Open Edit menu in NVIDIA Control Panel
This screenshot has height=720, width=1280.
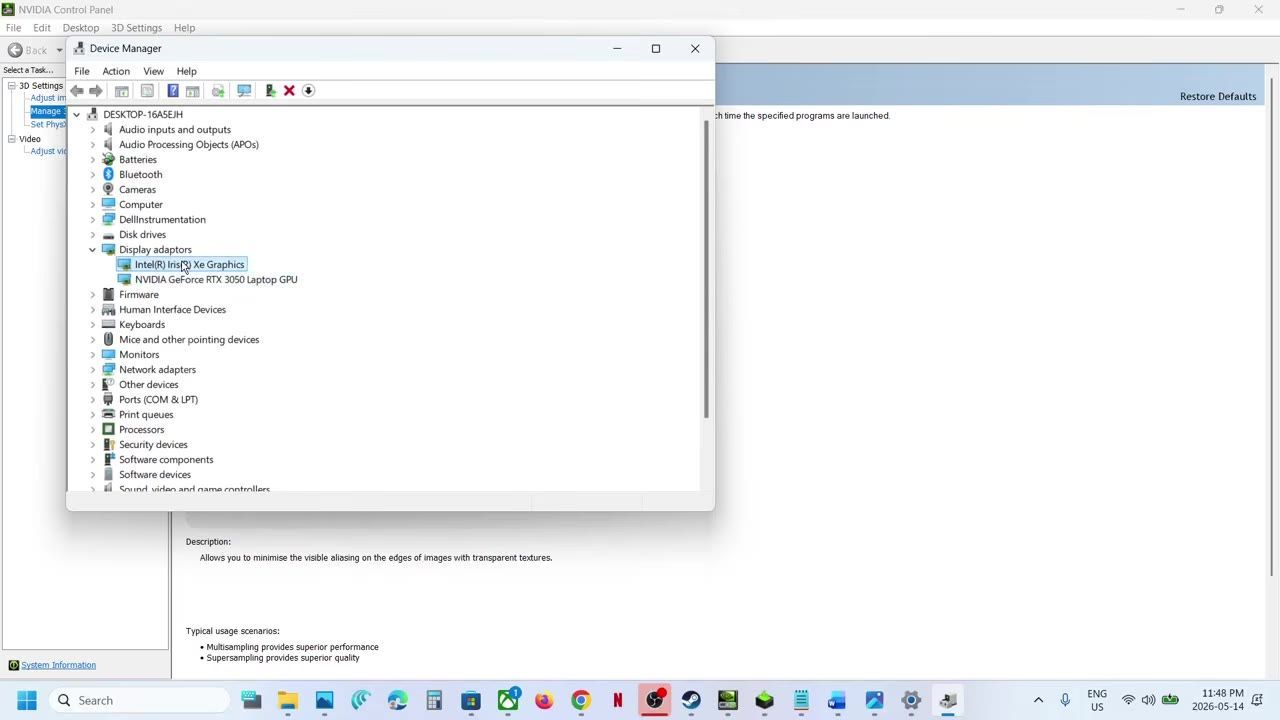pyautogui.click(x=42, y=28)
